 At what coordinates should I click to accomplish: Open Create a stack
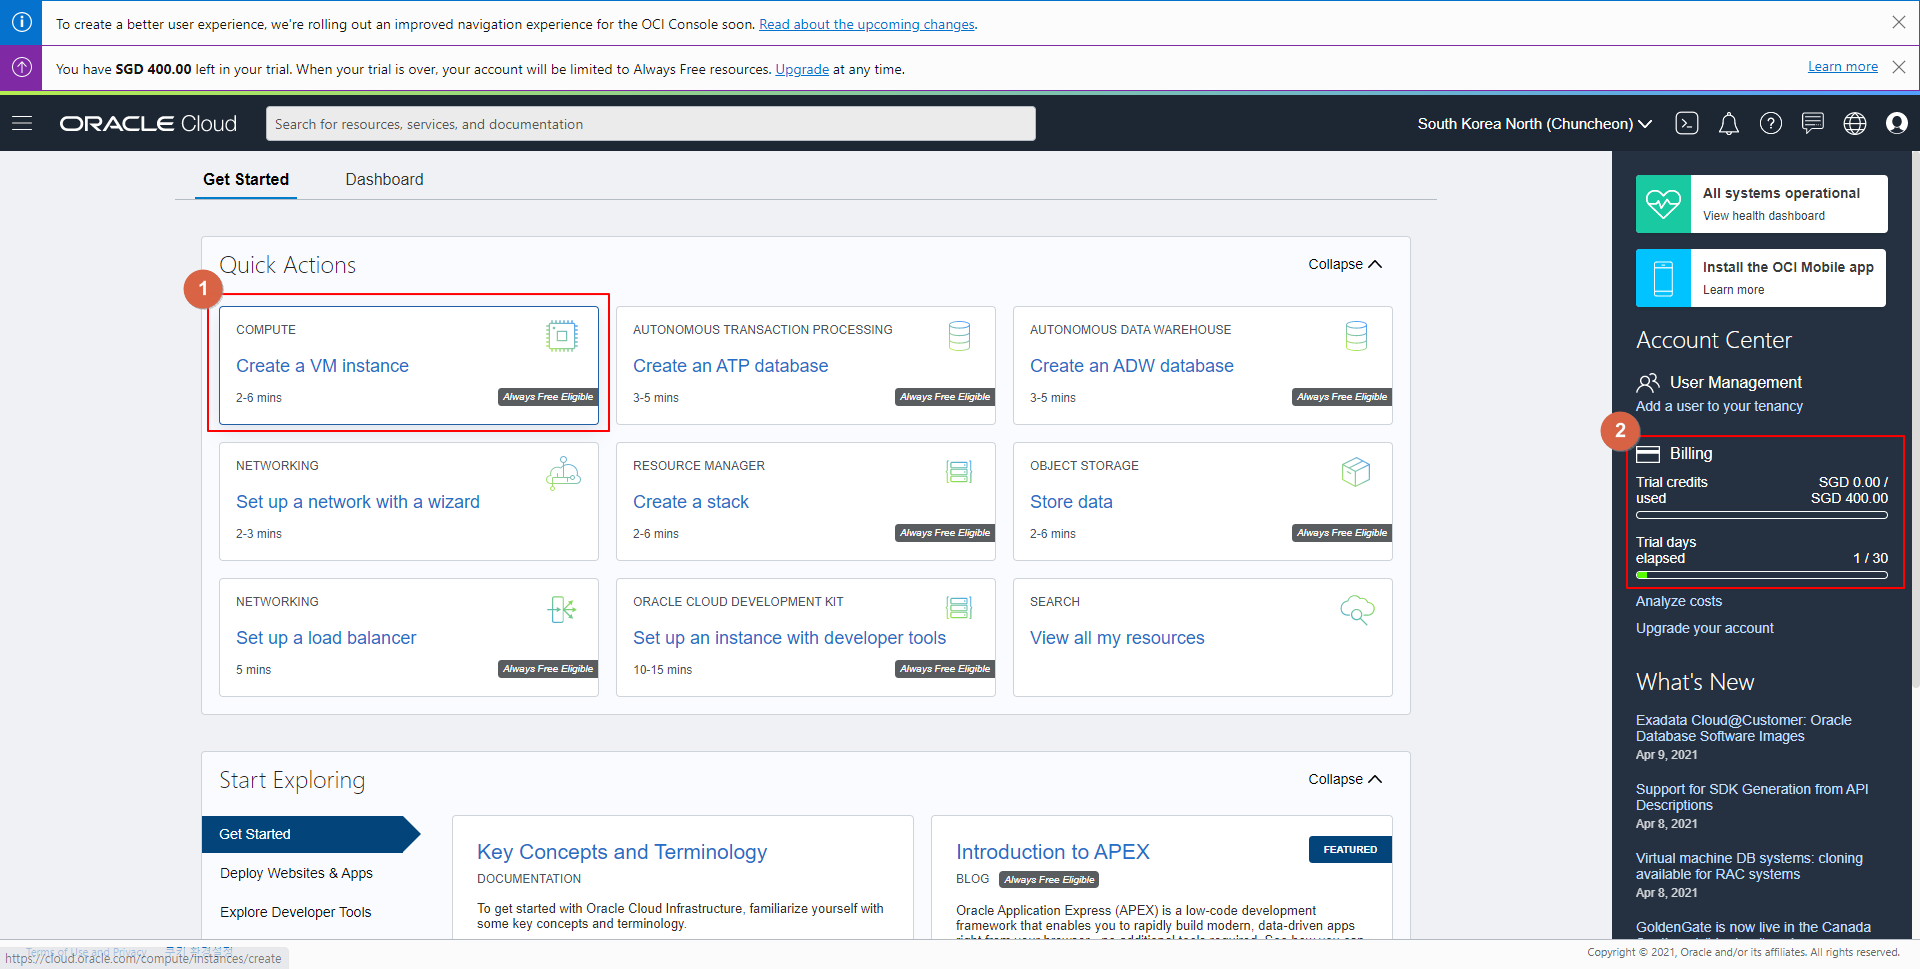coord(690,502)
